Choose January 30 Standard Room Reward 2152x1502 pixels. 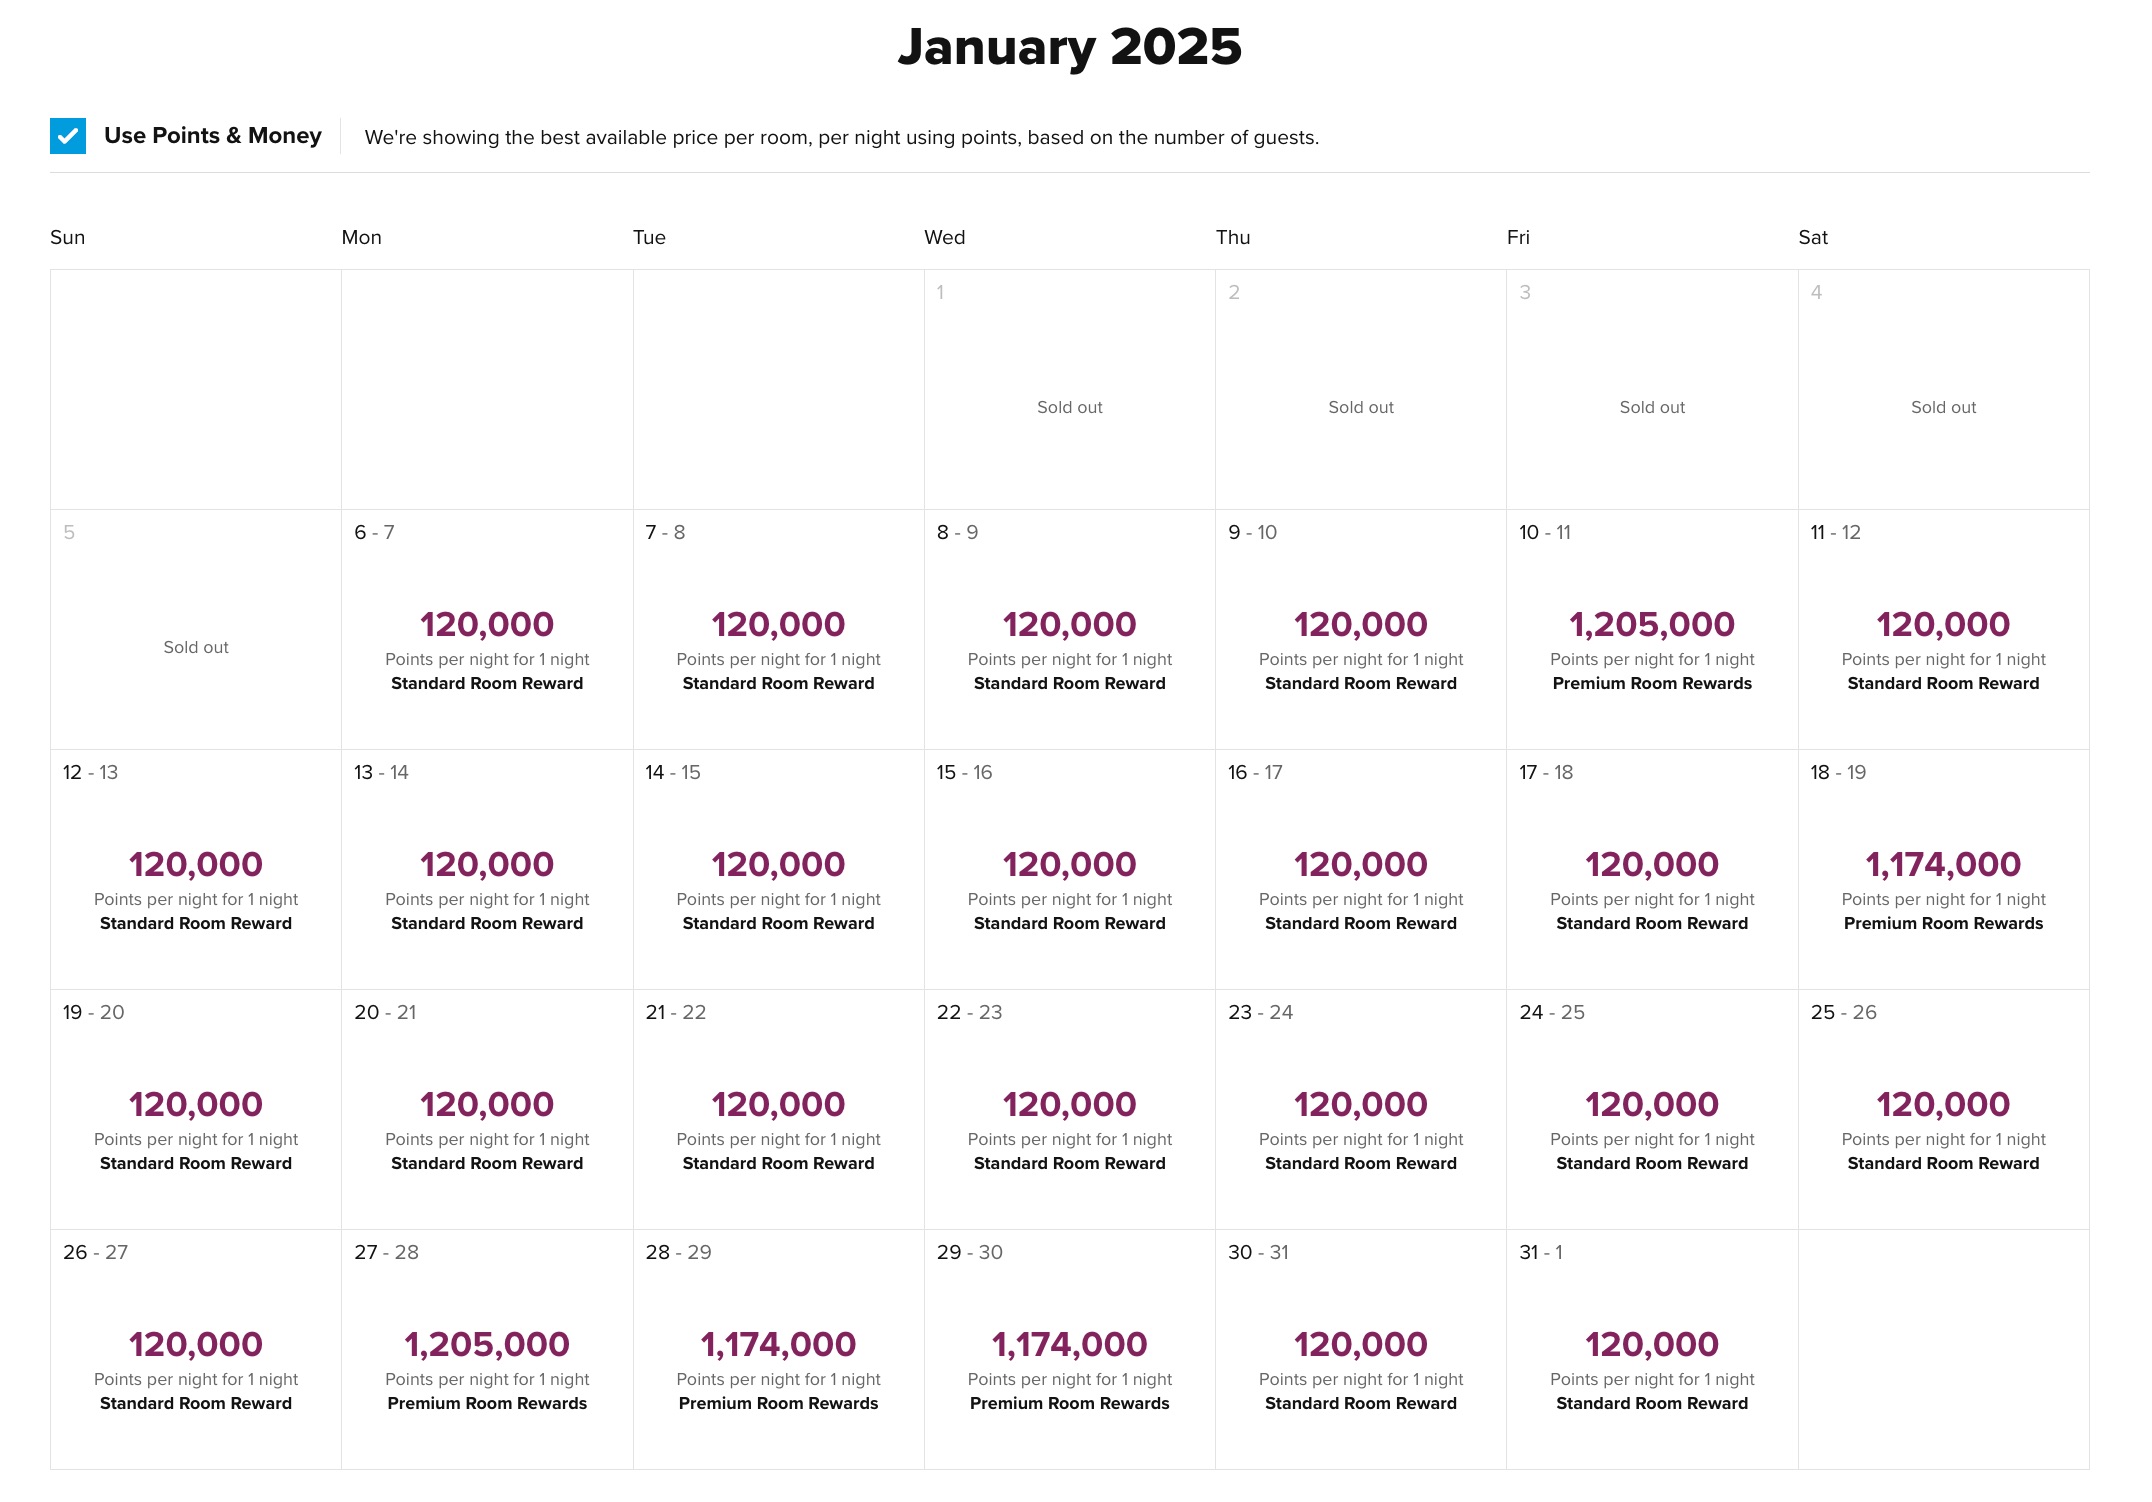point(1360,1350)
